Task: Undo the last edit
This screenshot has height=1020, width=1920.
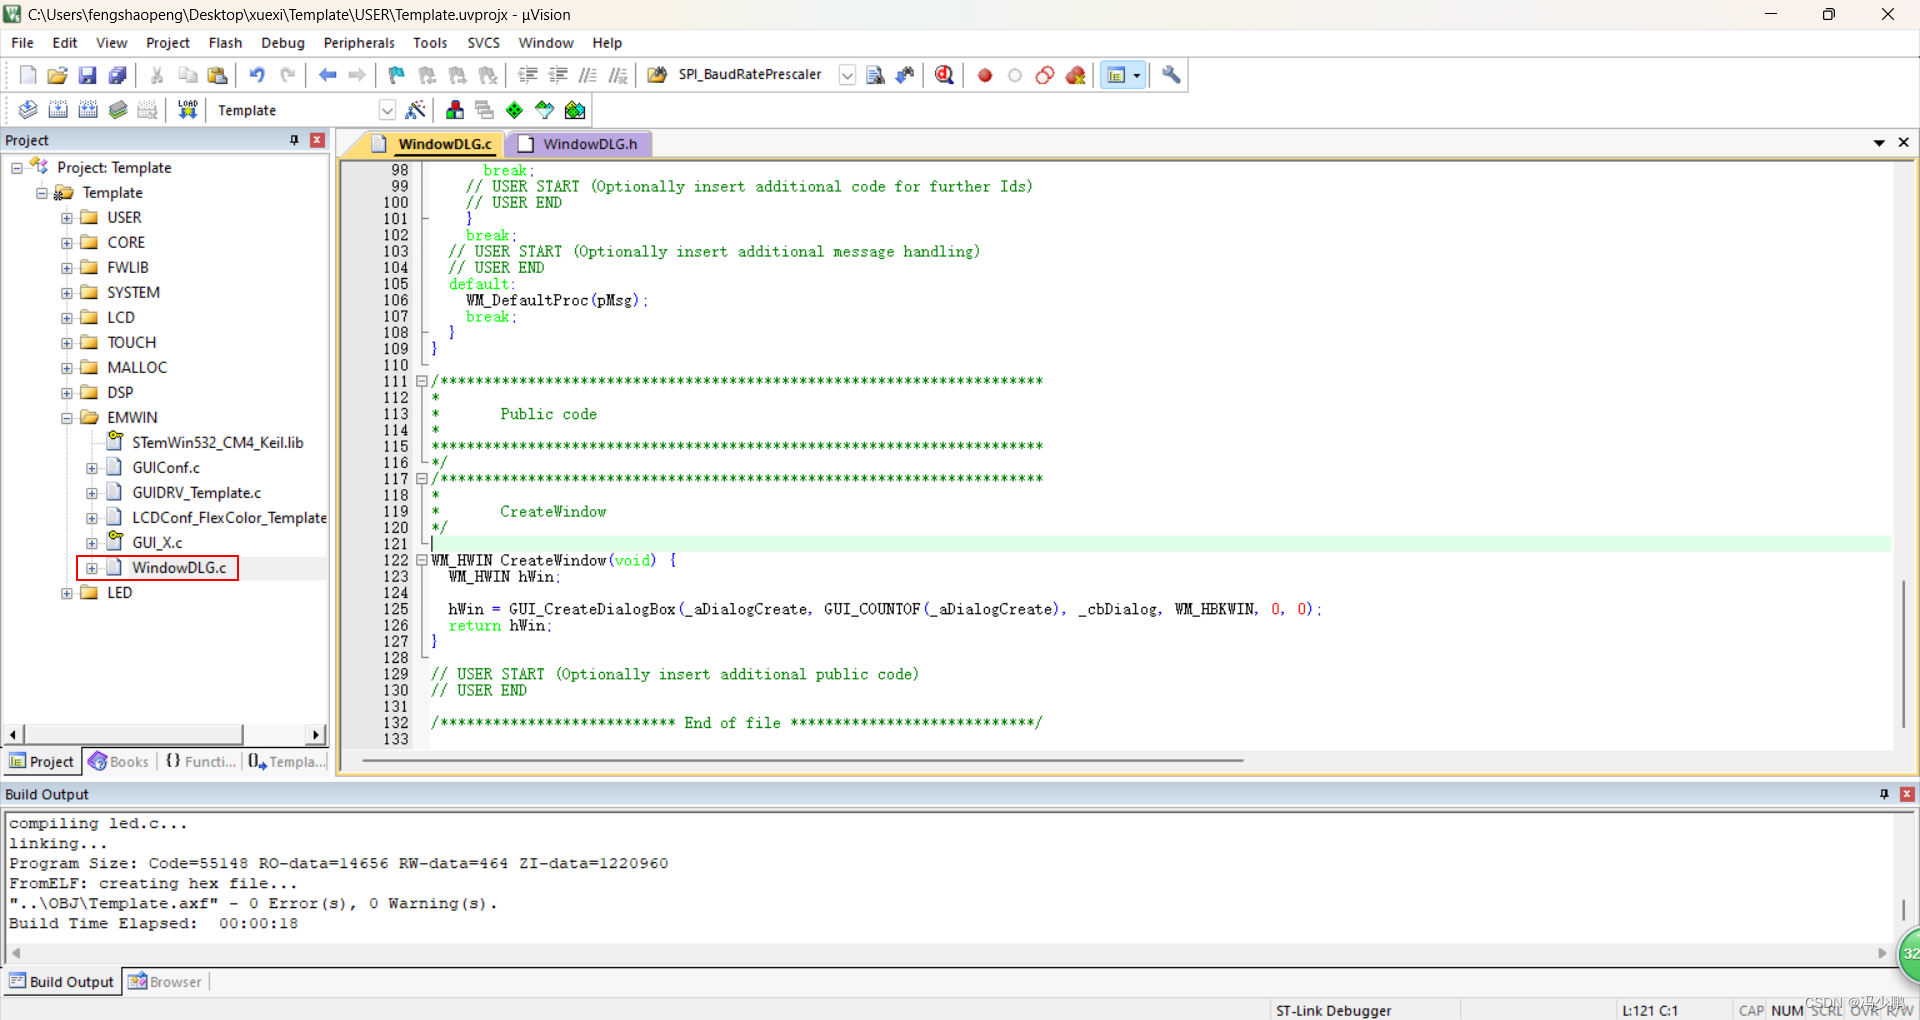Action: [x=257, y=75]
